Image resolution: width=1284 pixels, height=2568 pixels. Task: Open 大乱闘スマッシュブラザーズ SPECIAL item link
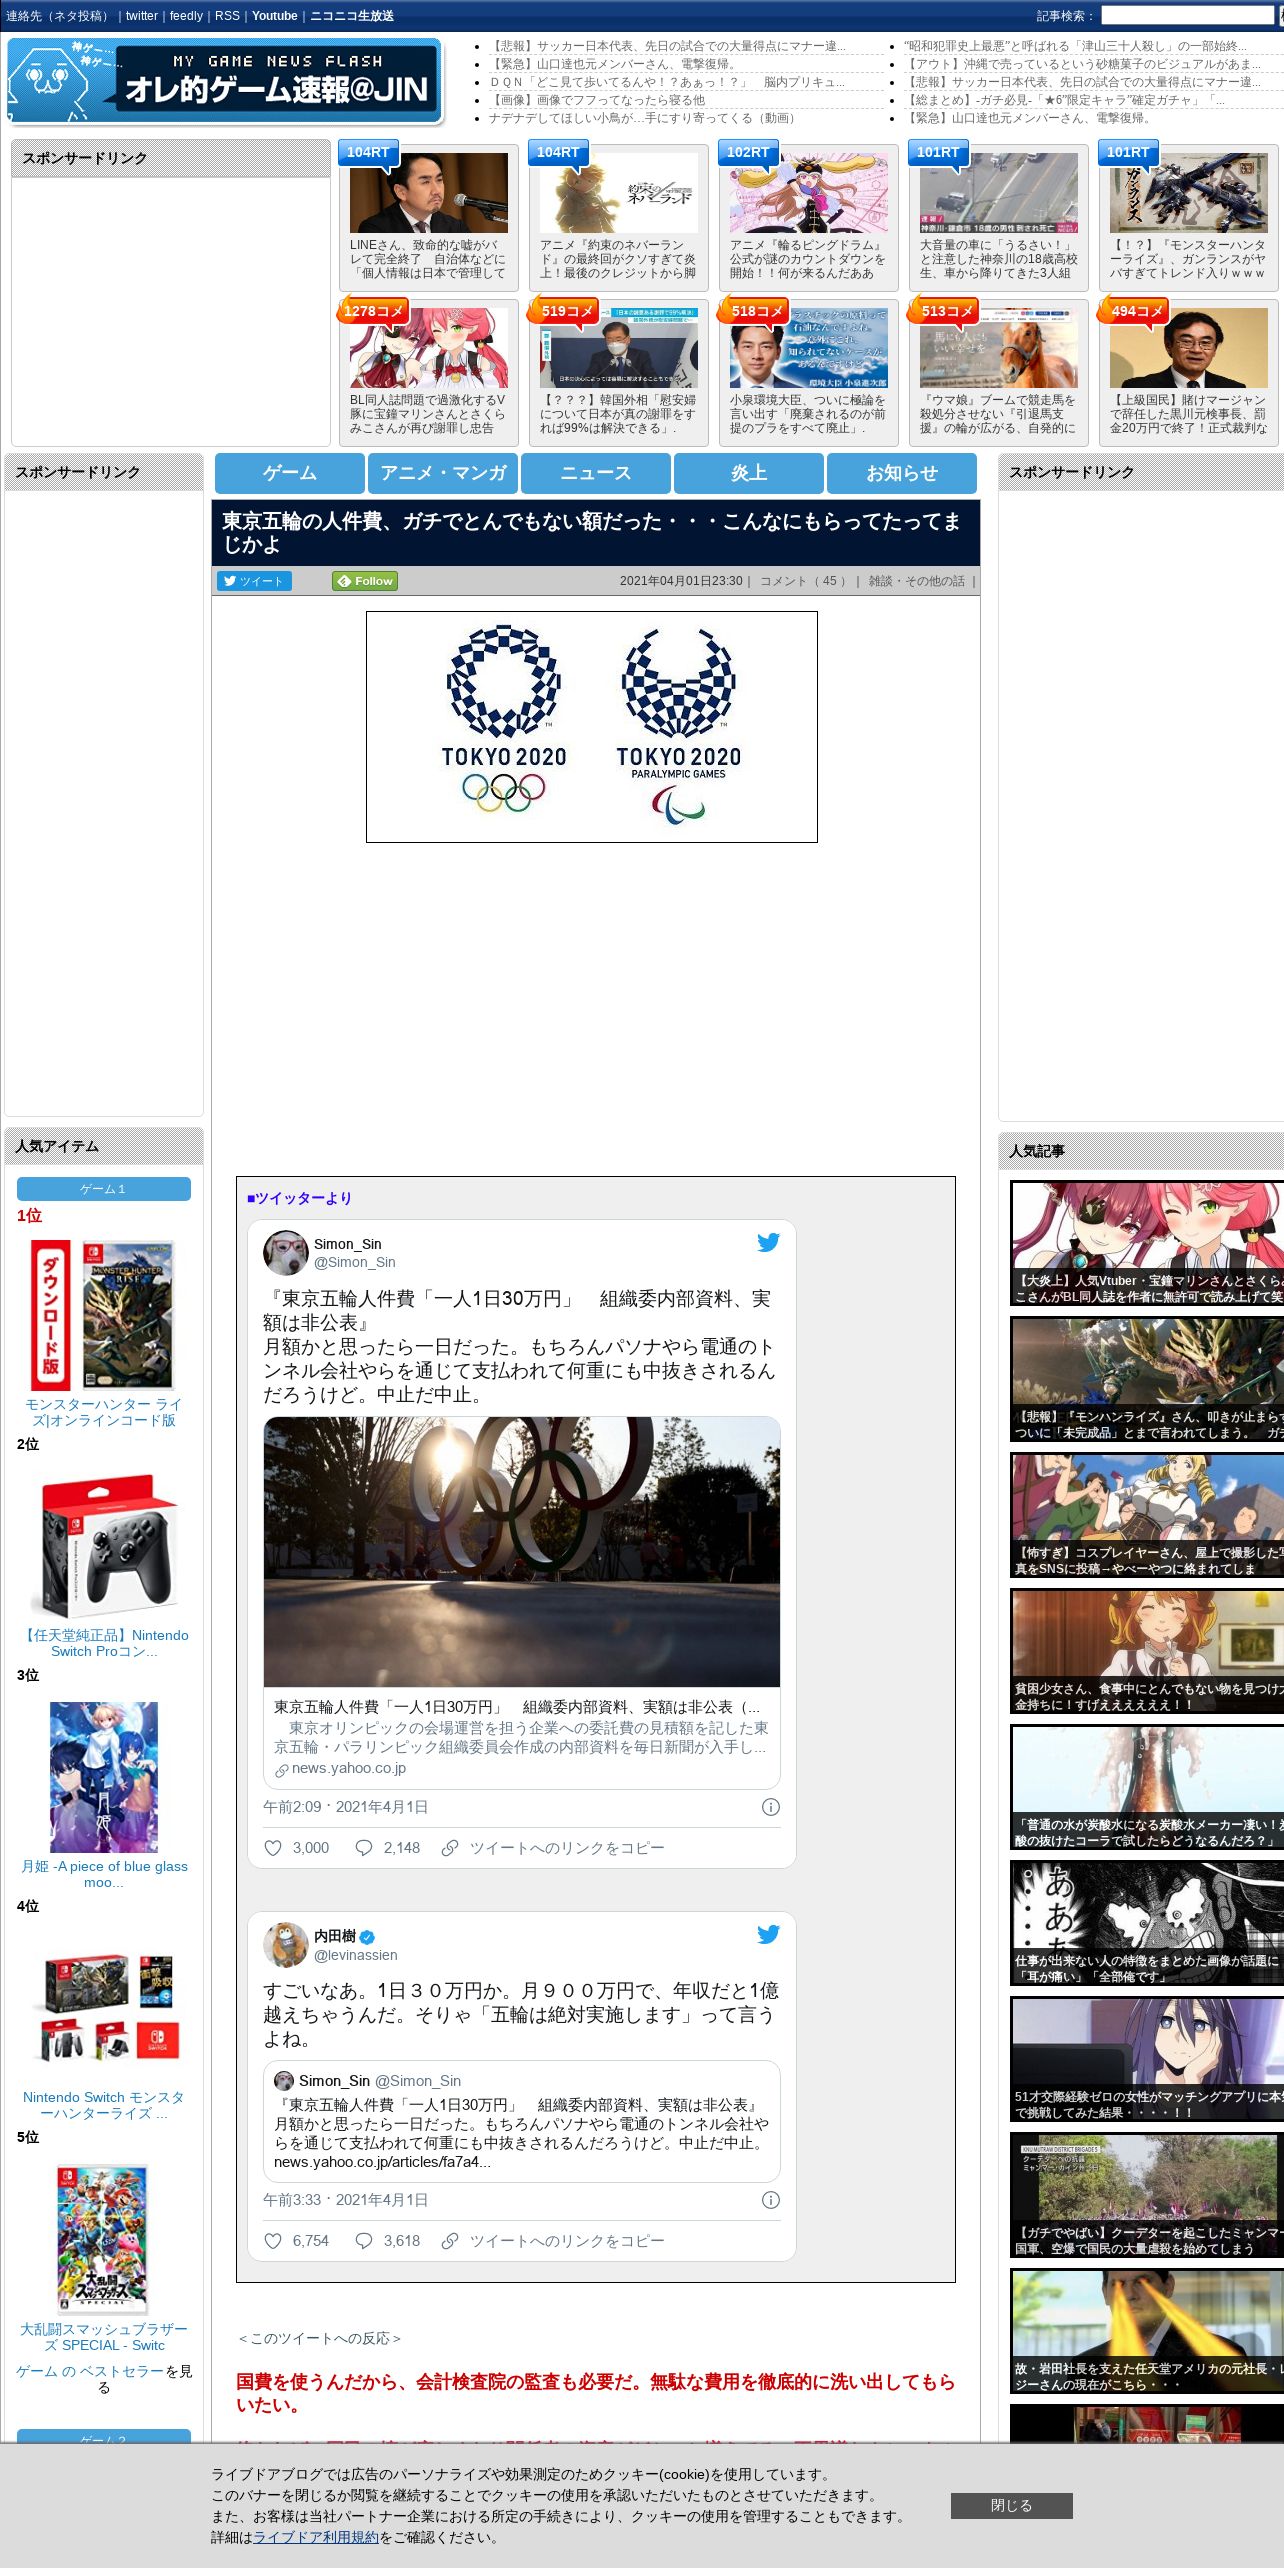(x=103, y=2337)
